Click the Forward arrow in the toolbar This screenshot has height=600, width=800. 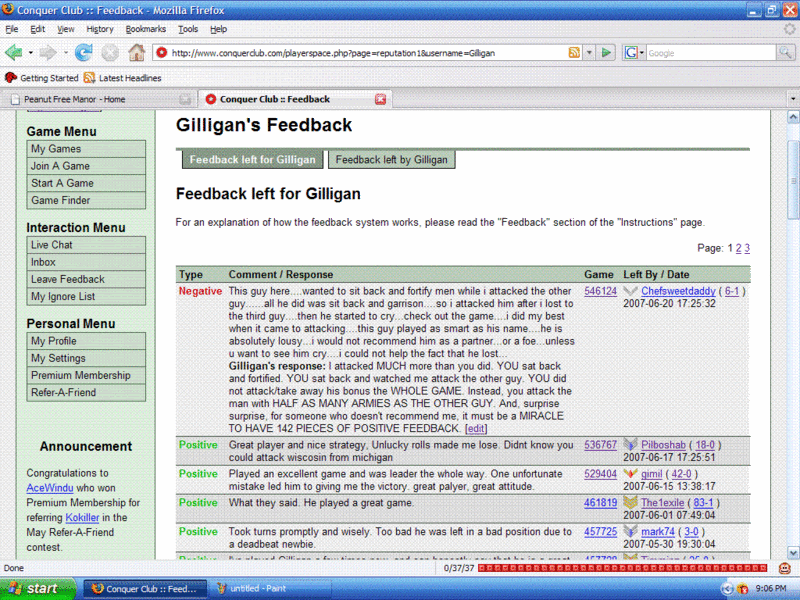pos(48,53)
